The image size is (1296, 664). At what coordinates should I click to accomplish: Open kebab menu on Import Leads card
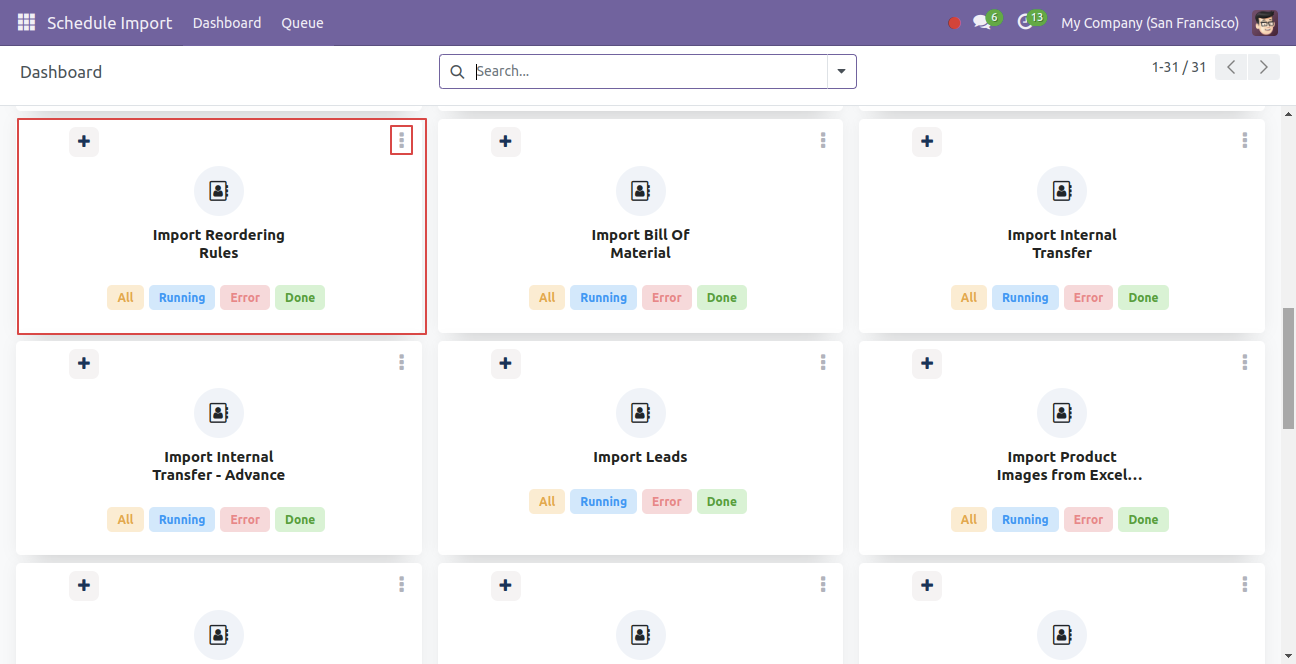pyautogui.click(x=823, y=363)
